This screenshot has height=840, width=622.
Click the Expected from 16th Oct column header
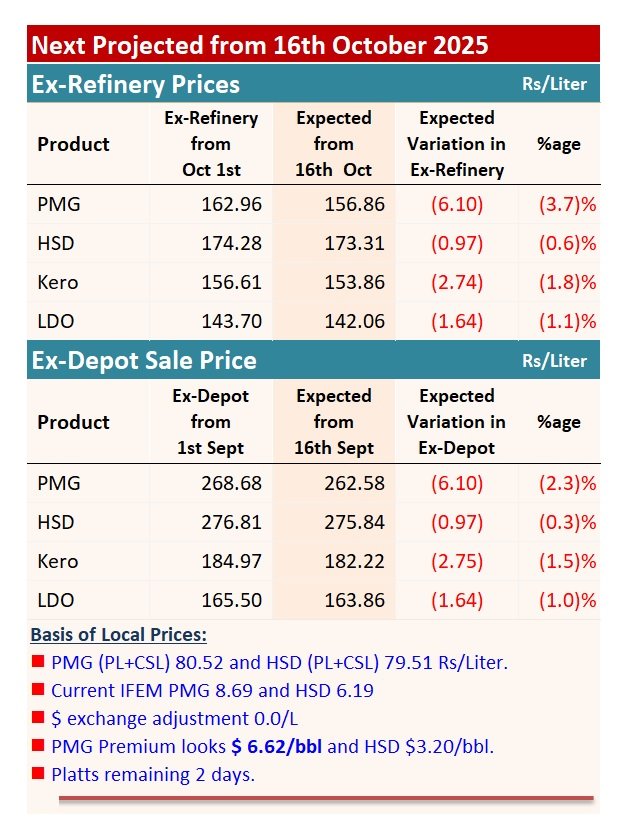tap(333, 144)
